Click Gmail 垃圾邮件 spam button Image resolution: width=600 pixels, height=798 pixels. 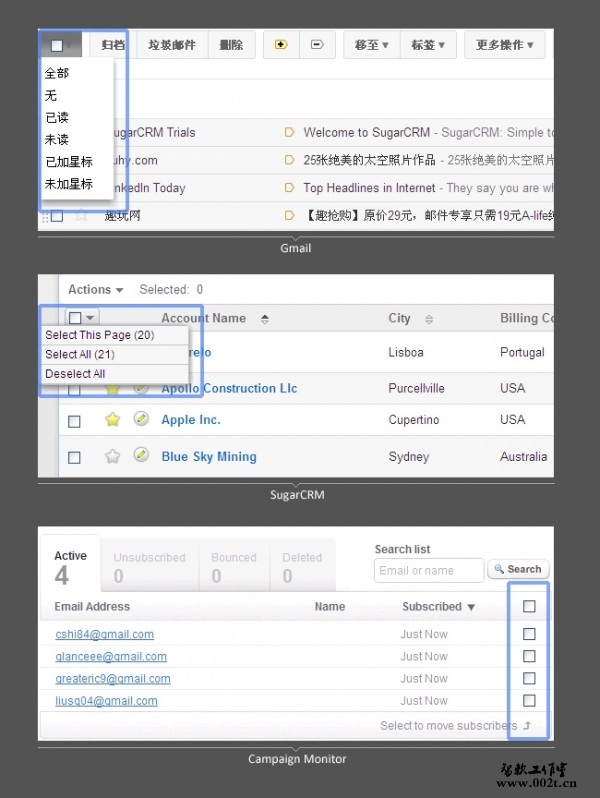(172, 45)
